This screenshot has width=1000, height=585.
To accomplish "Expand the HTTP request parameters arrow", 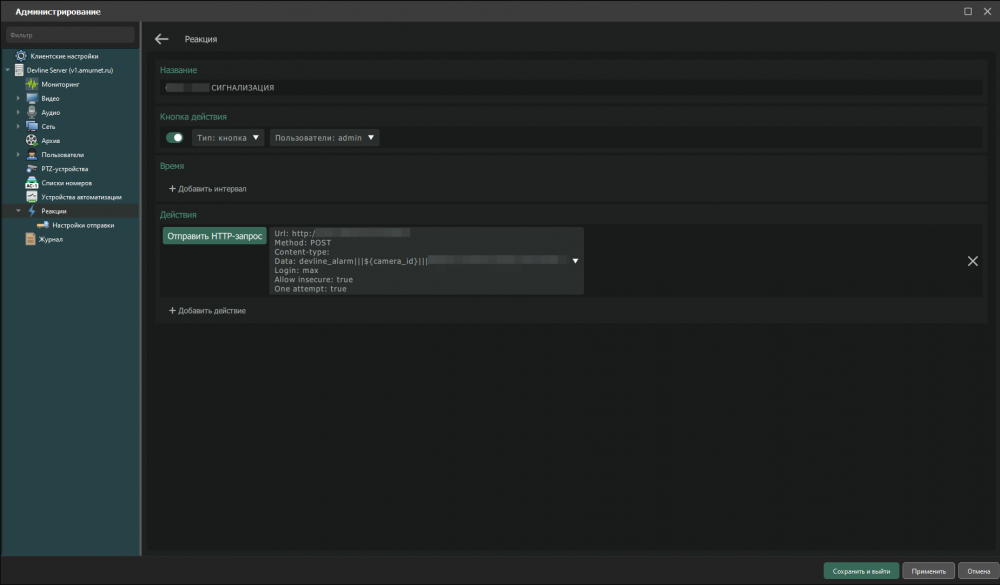I will 575,261.
